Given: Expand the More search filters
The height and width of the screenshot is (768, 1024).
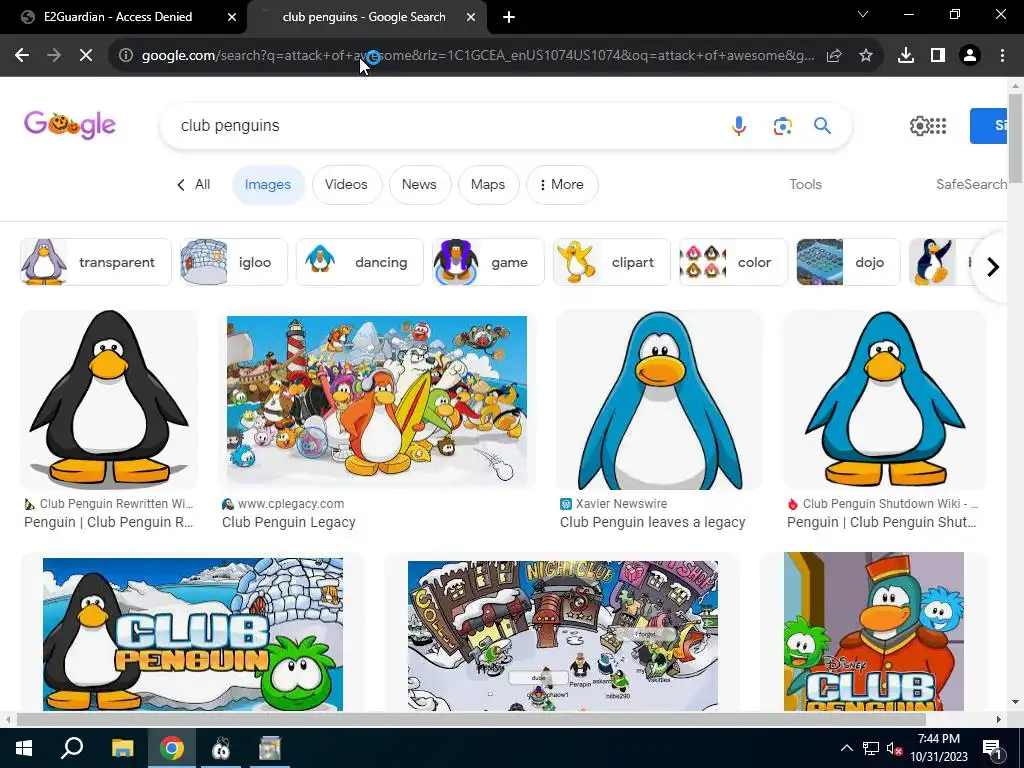Looking at the screenshot, I should (562, 185).
